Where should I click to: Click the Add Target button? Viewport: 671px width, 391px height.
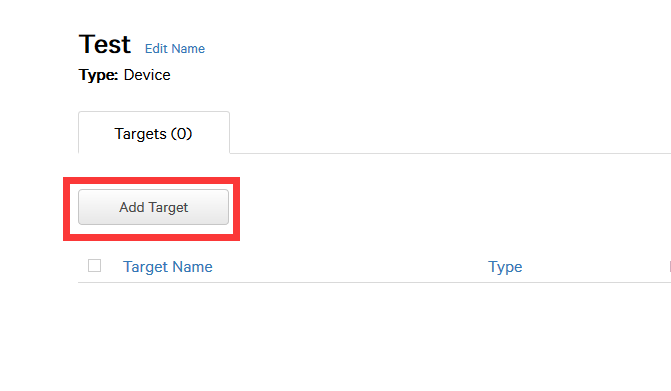click(x=153, y=207)
